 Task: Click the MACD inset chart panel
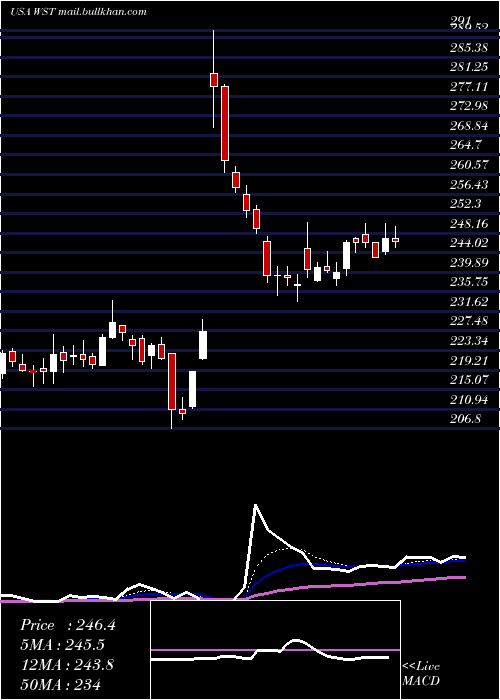(x=275, y=650)
